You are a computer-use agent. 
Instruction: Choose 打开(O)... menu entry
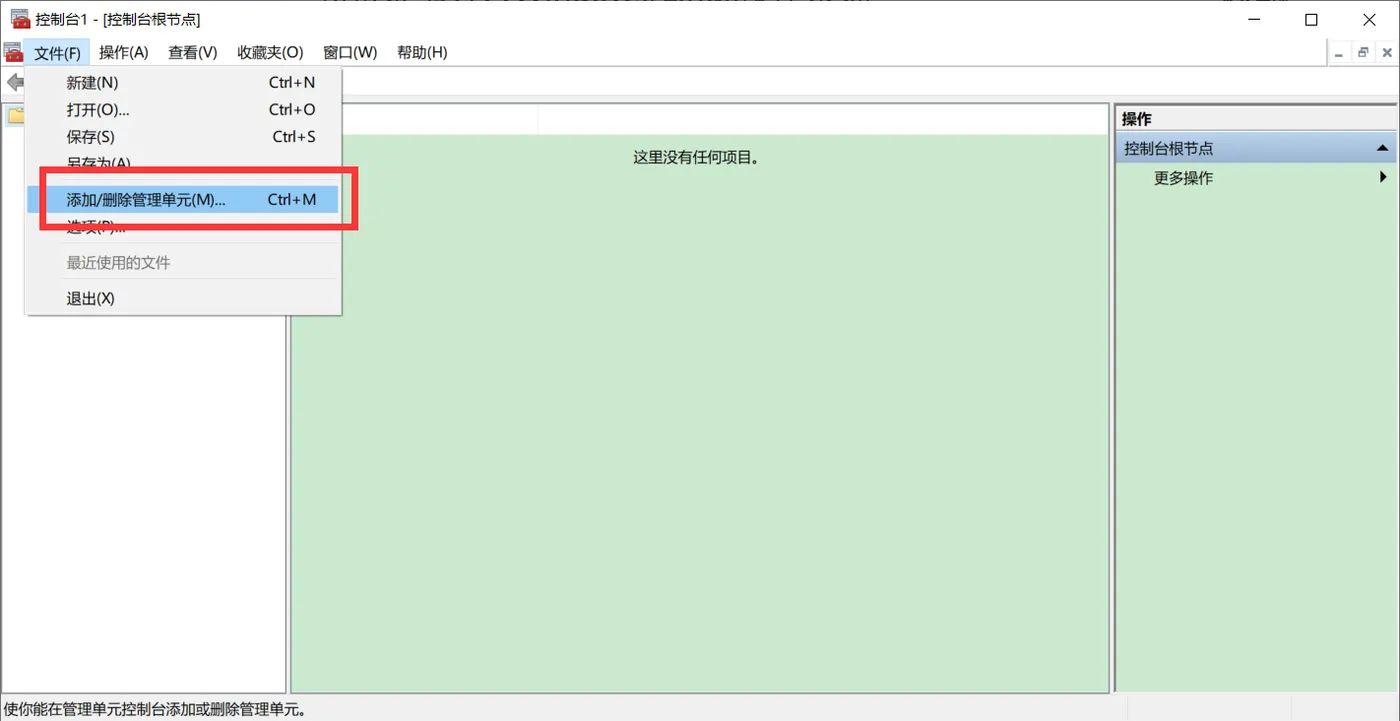point(183,110)
